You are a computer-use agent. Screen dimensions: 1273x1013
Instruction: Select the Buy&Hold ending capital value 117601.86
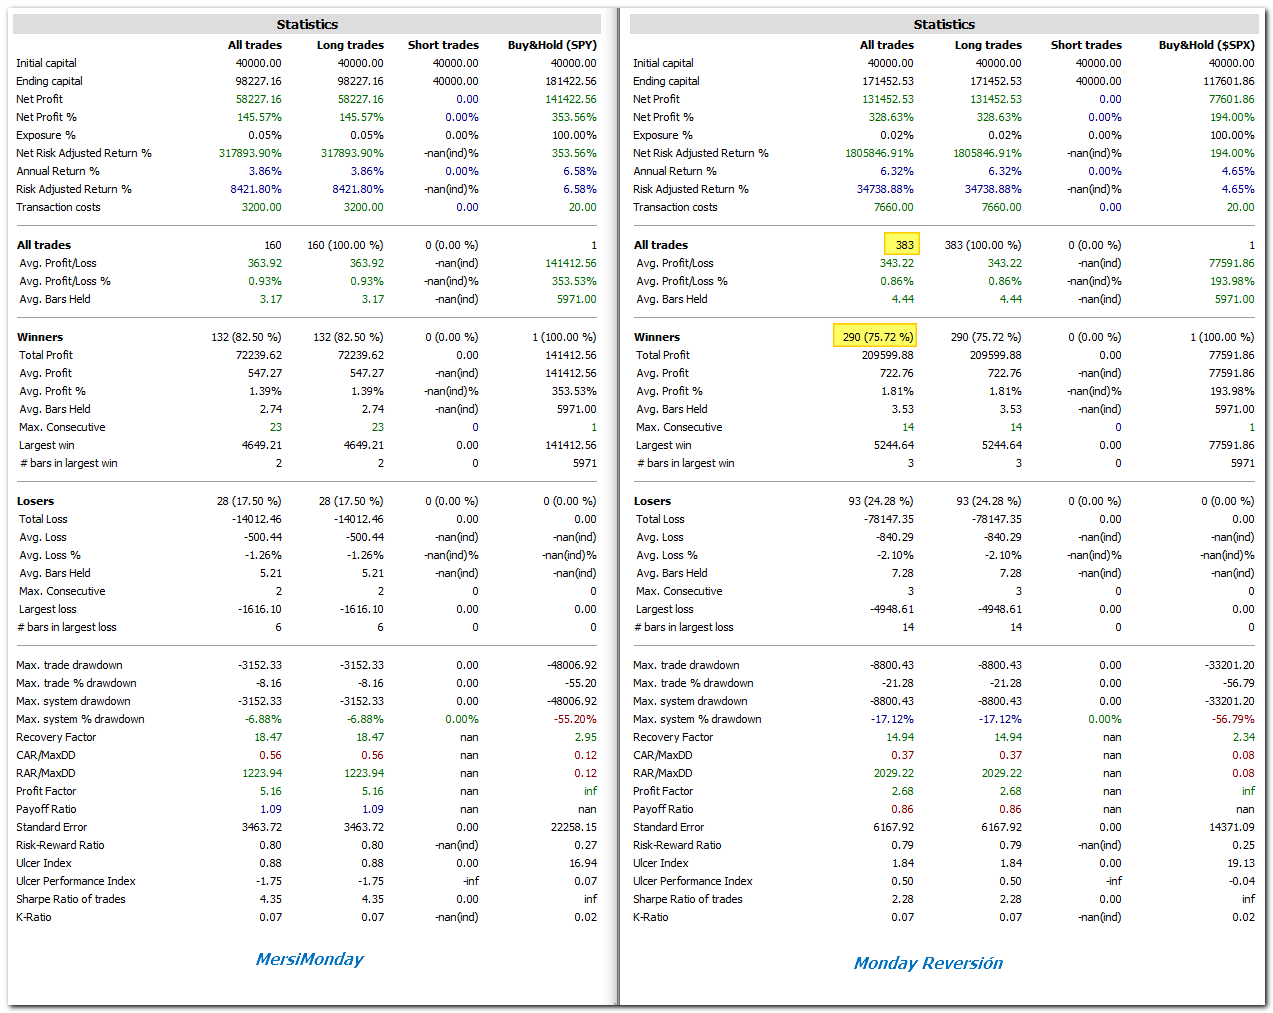pos(1228,81)
